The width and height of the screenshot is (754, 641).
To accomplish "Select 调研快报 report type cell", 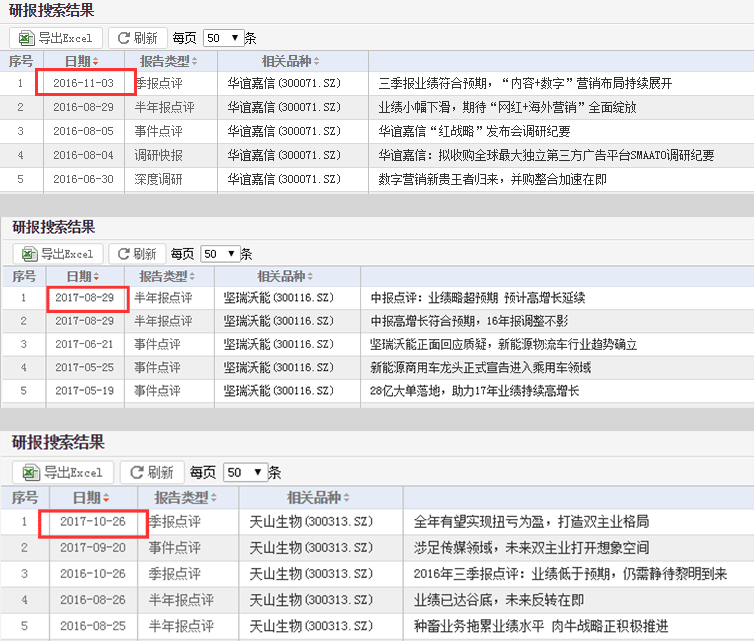I will pos(159,155).
